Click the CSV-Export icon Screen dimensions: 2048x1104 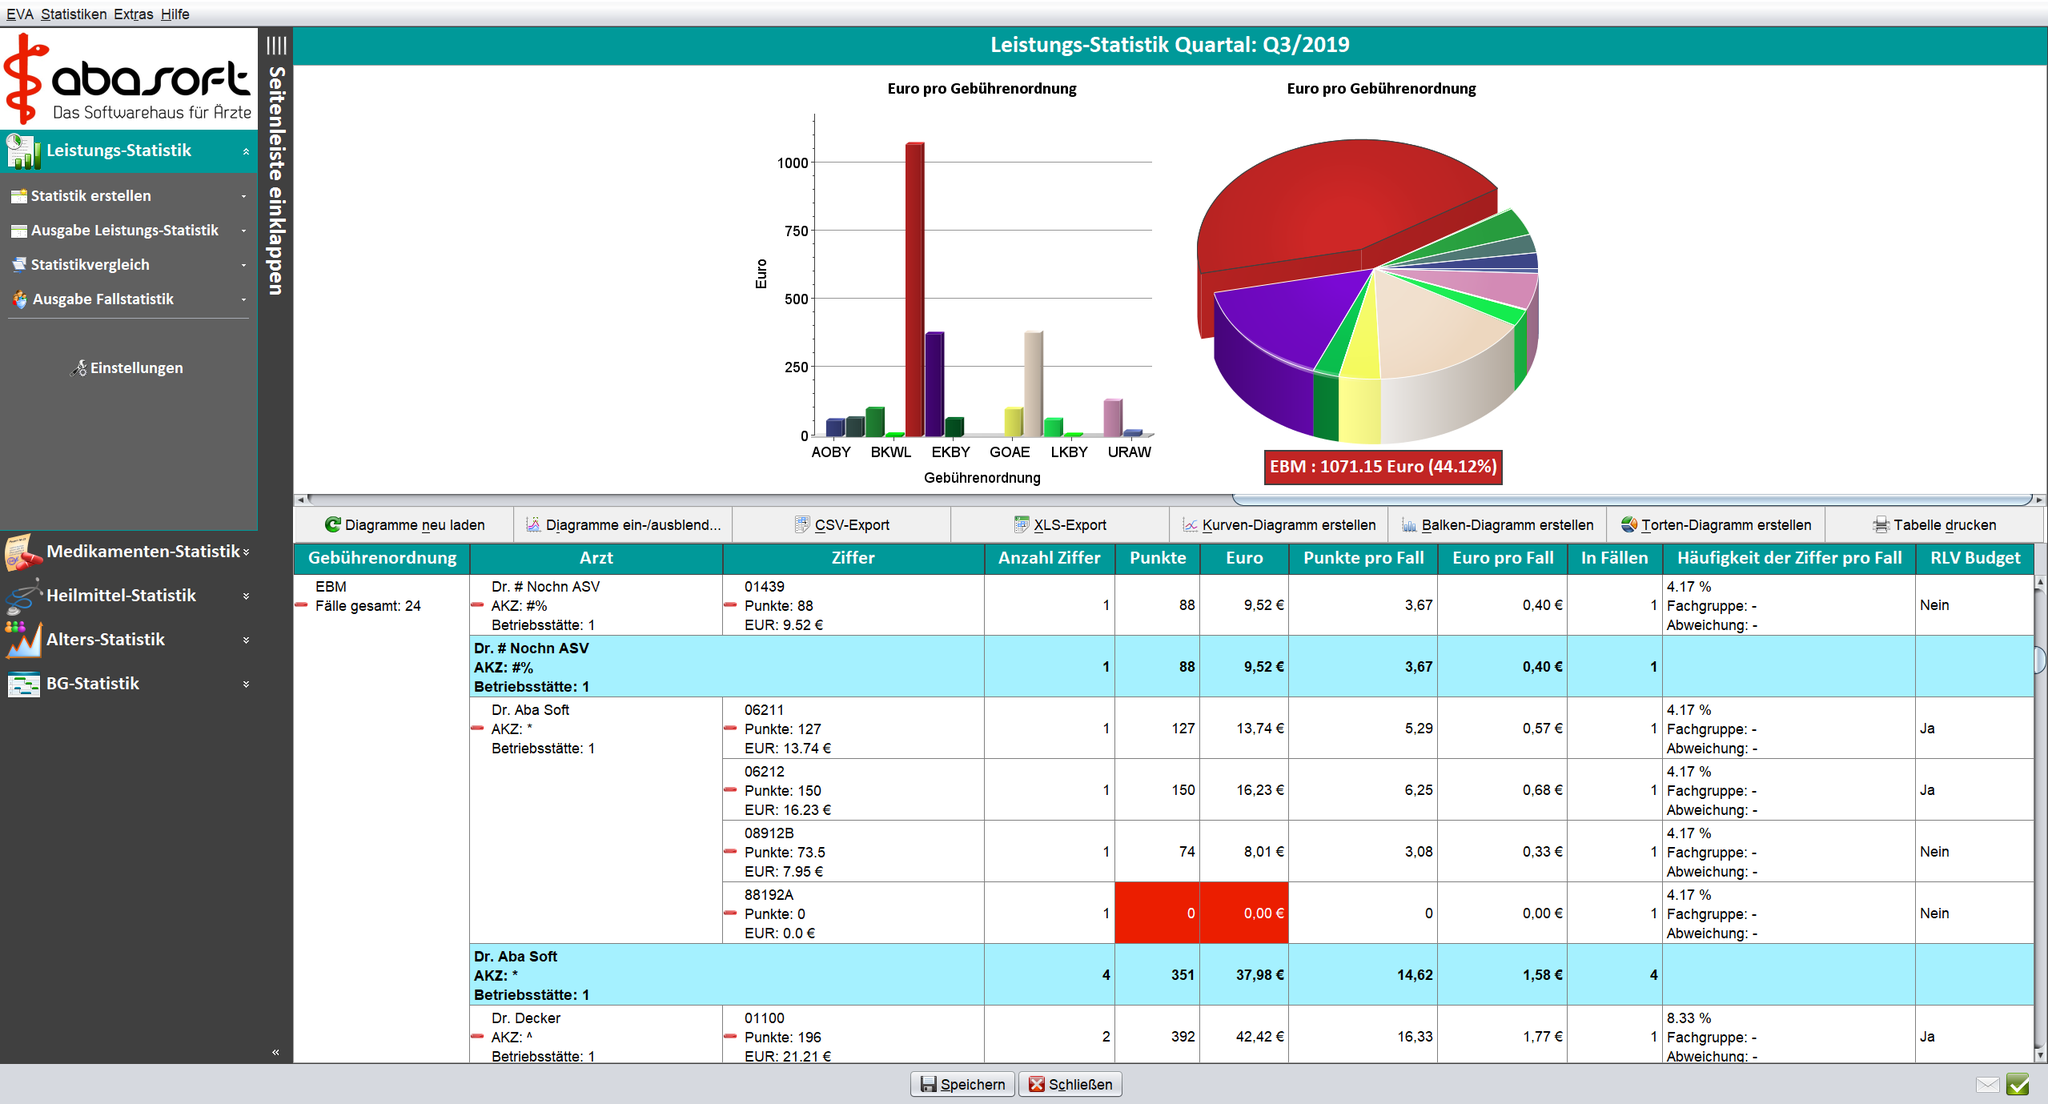pos(801,524)
